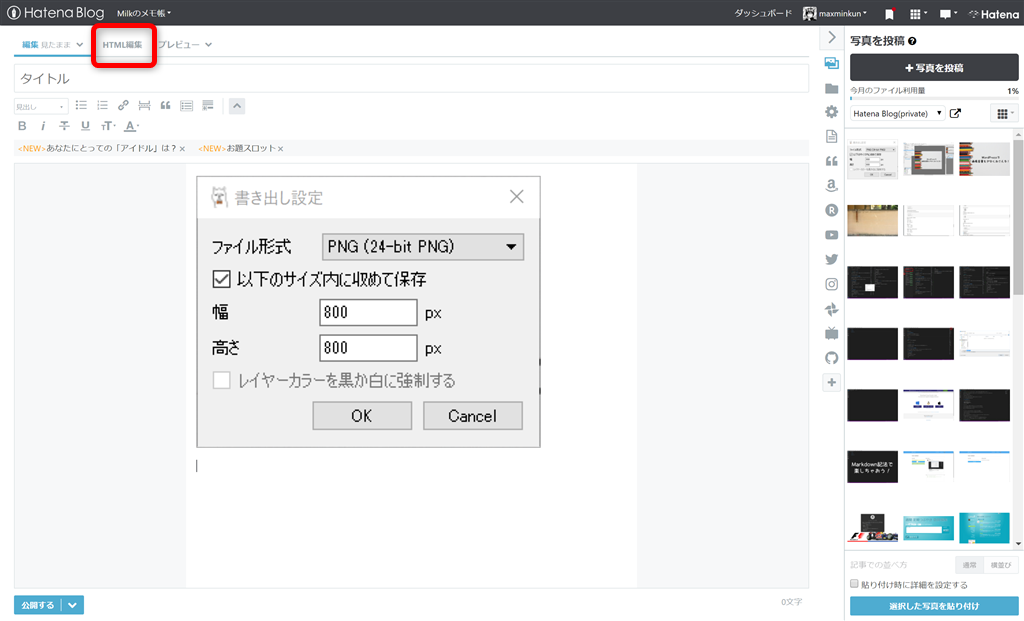Open the header messages dropdown
The image size is (1024, 621).
(x=948, y=14)
